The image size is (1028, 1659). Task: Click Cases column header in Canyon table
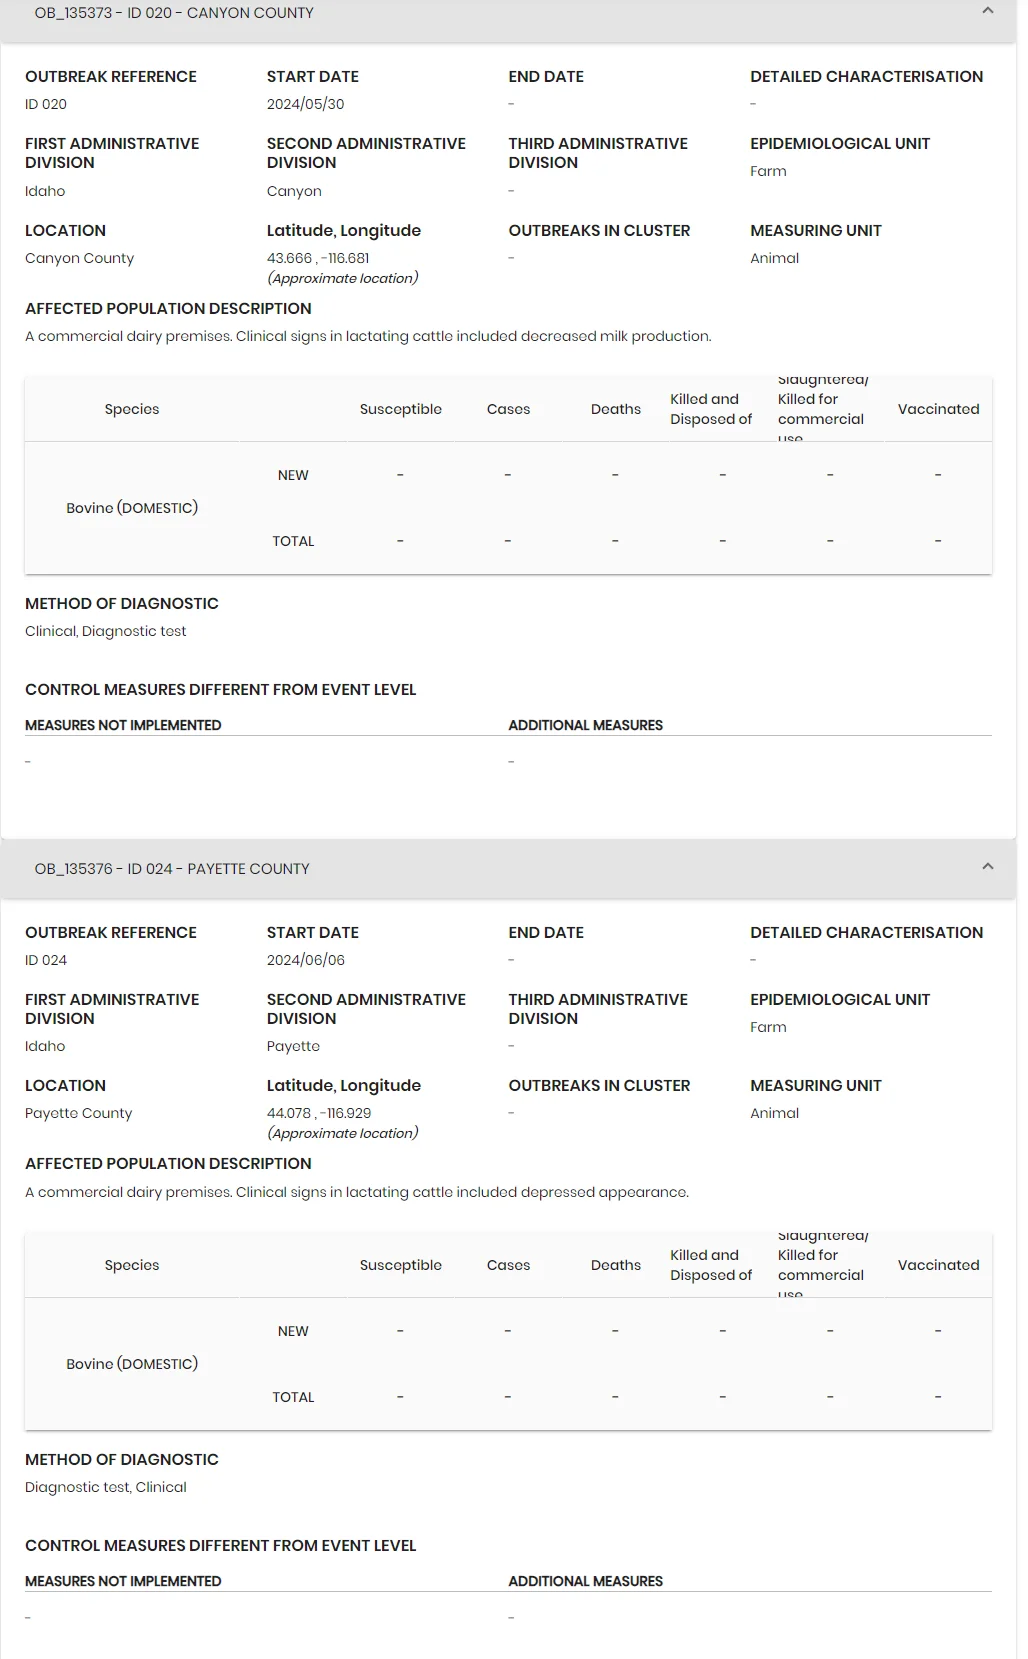coord(508,409)
